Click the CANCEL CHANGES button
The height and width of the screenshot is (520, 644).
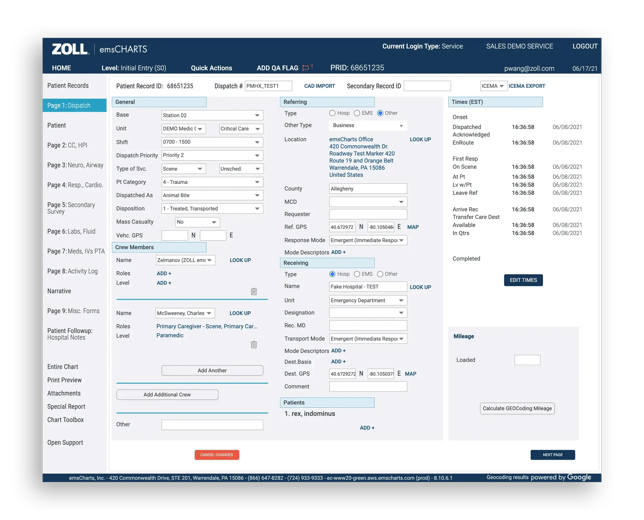216,455
